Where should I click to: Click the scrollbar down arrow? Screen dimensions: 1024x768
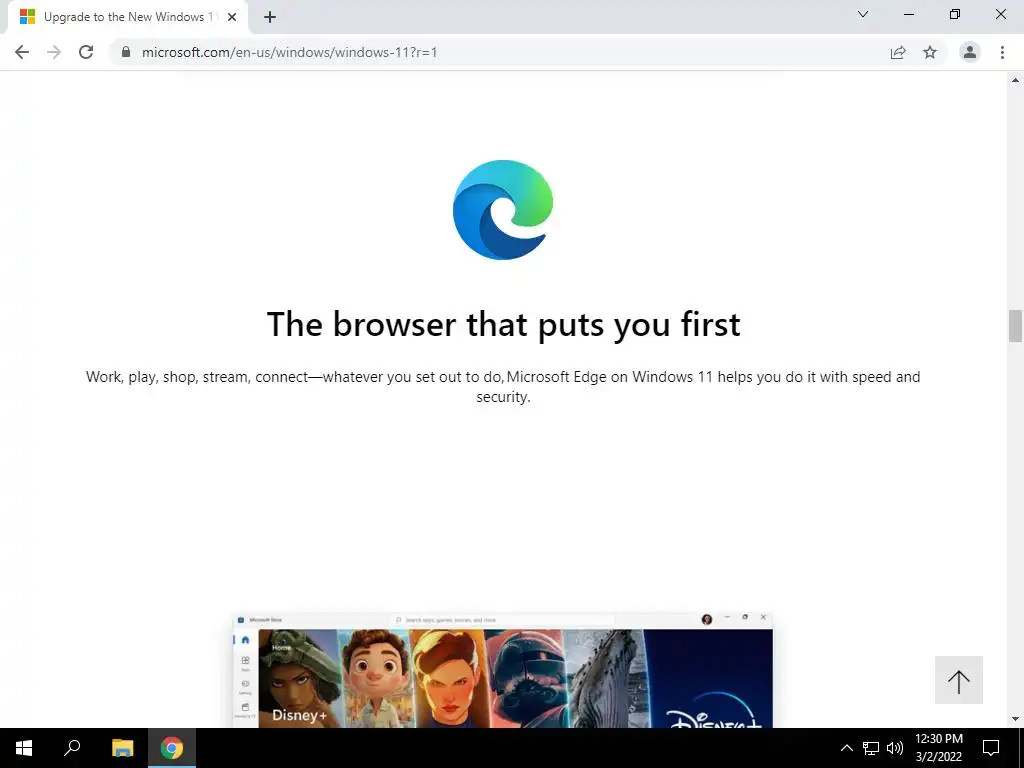click(1015, 719)
